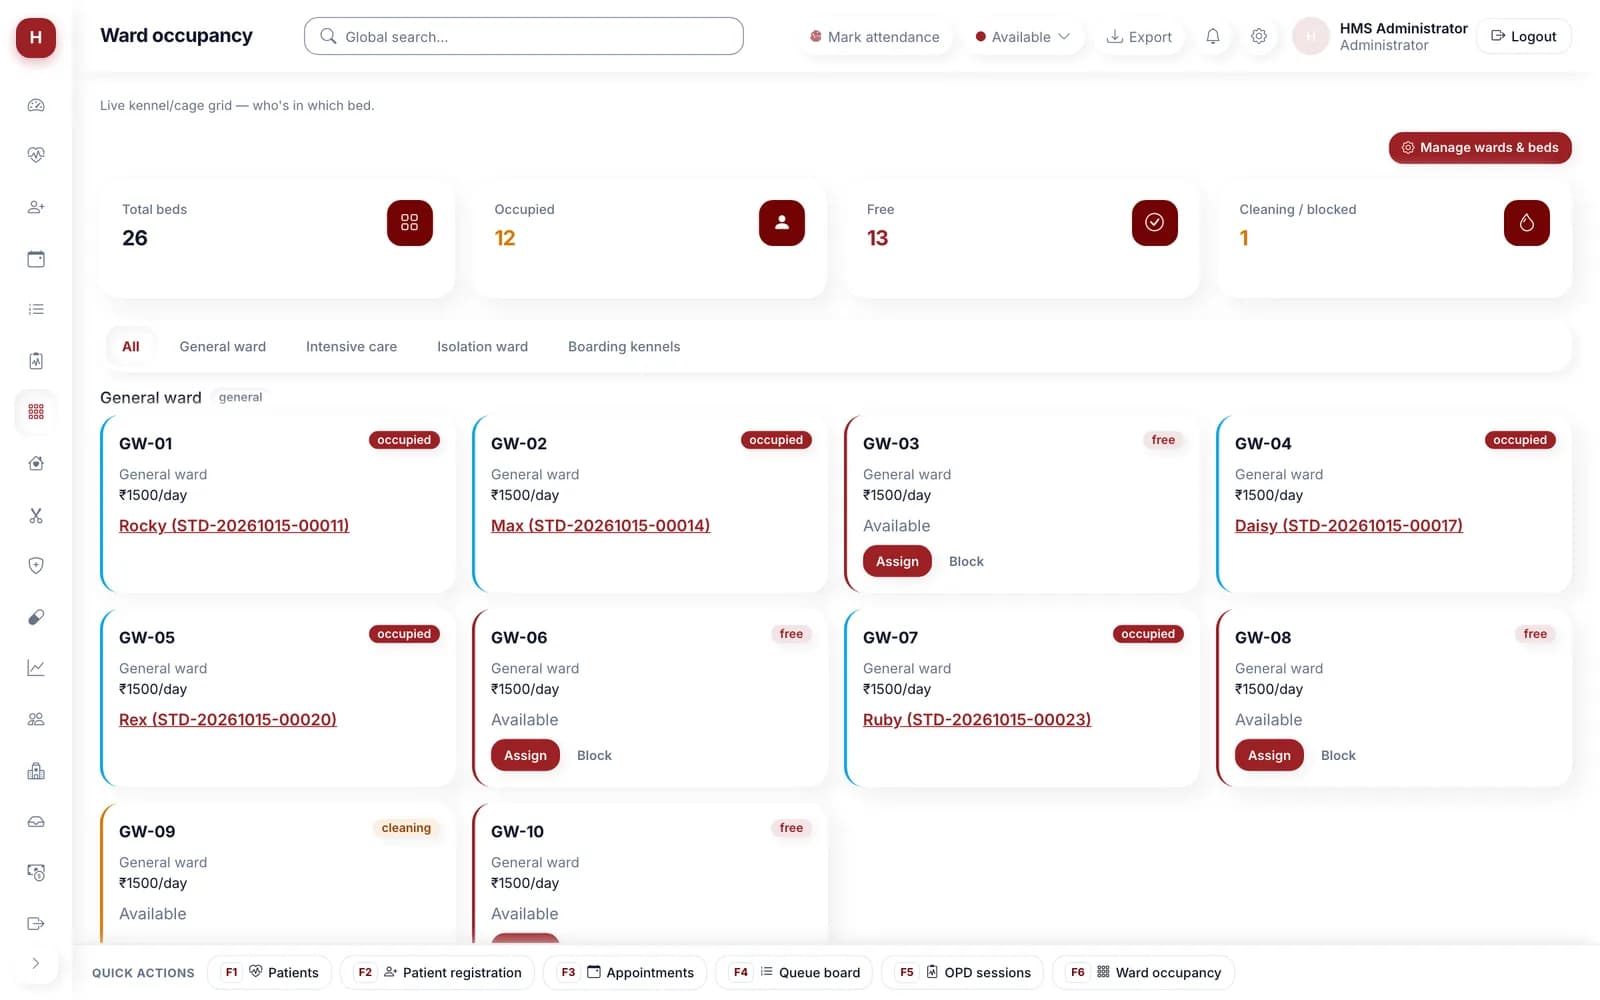
Task: Open the heartbeat patients icon in sidebar
Action: click(x=36, y=155)
